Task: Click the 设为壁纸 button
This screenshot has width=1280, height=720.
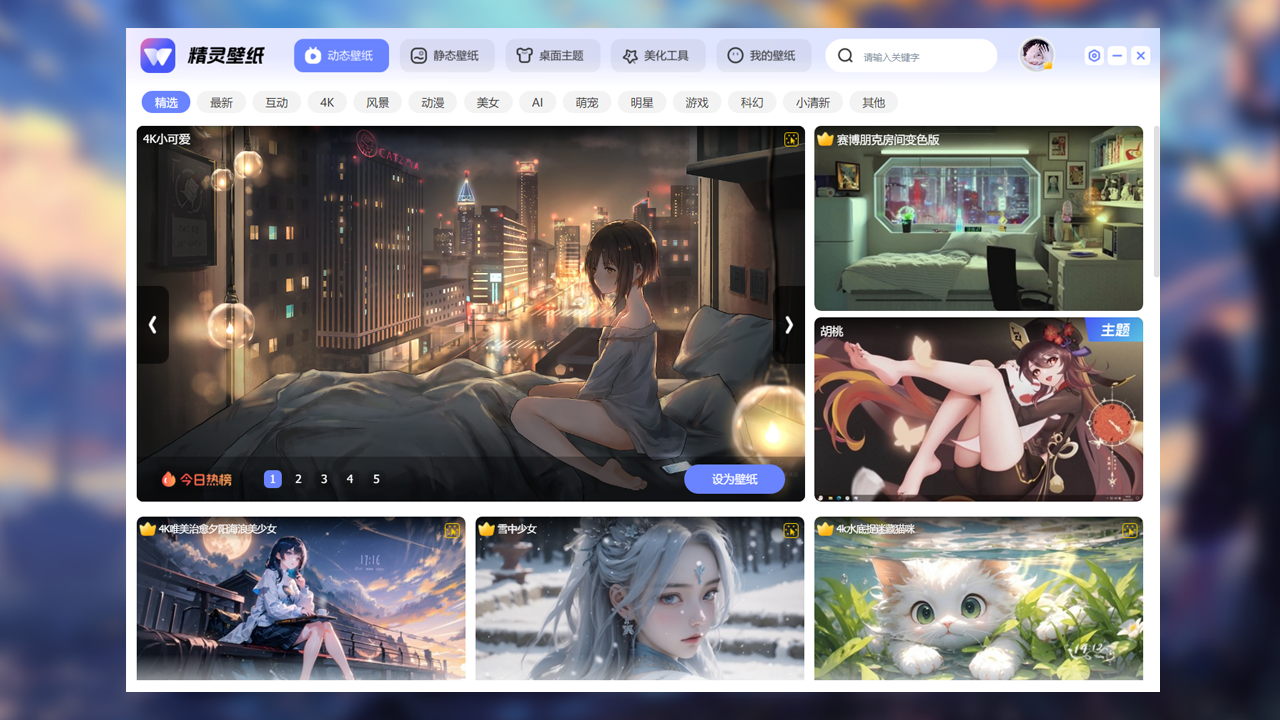Action: 735,479
